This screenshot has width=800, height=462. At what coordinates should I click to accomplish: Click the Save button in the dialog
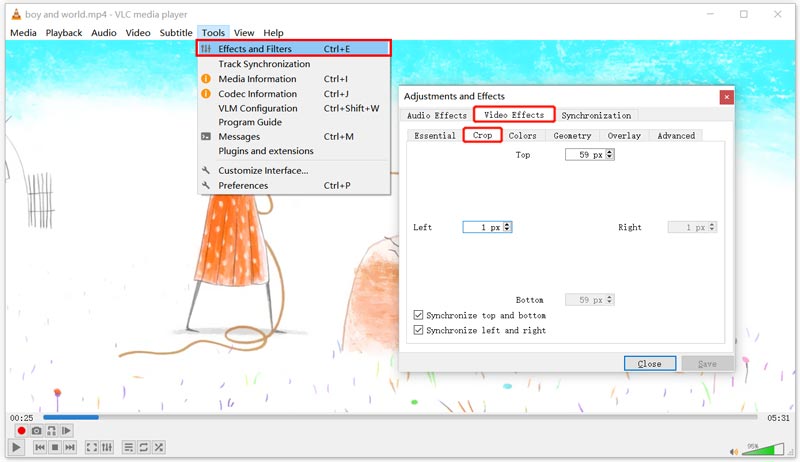coord(707,364)
